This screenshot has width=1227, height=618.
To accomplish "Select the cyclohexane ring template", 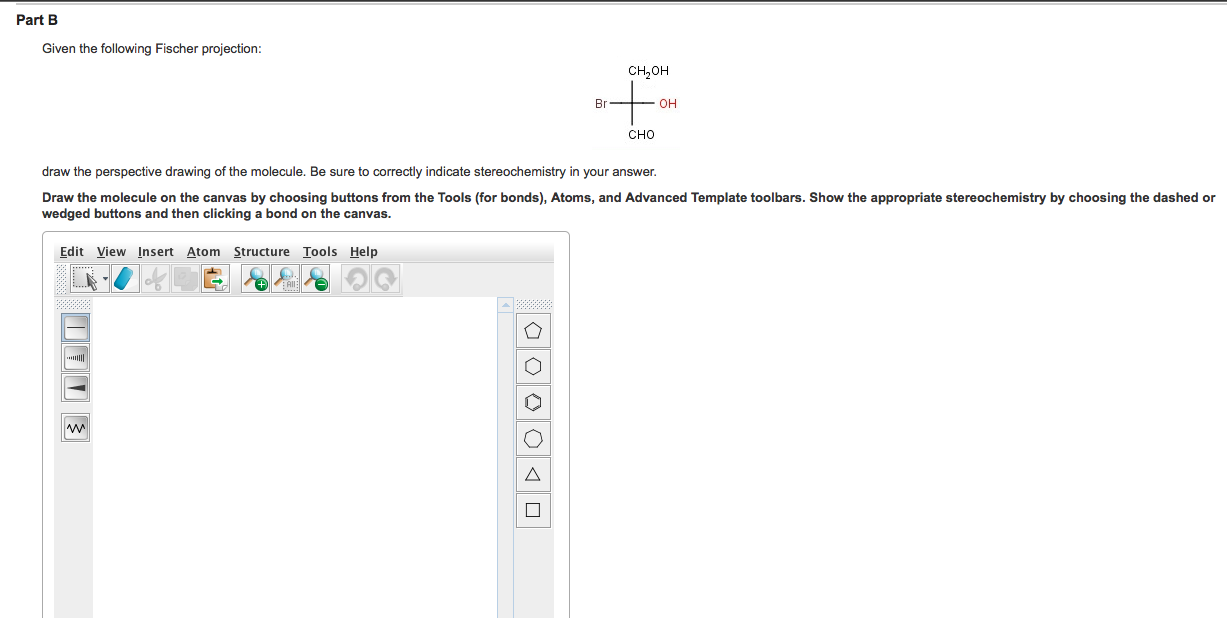I will click(x=532, y=366).
